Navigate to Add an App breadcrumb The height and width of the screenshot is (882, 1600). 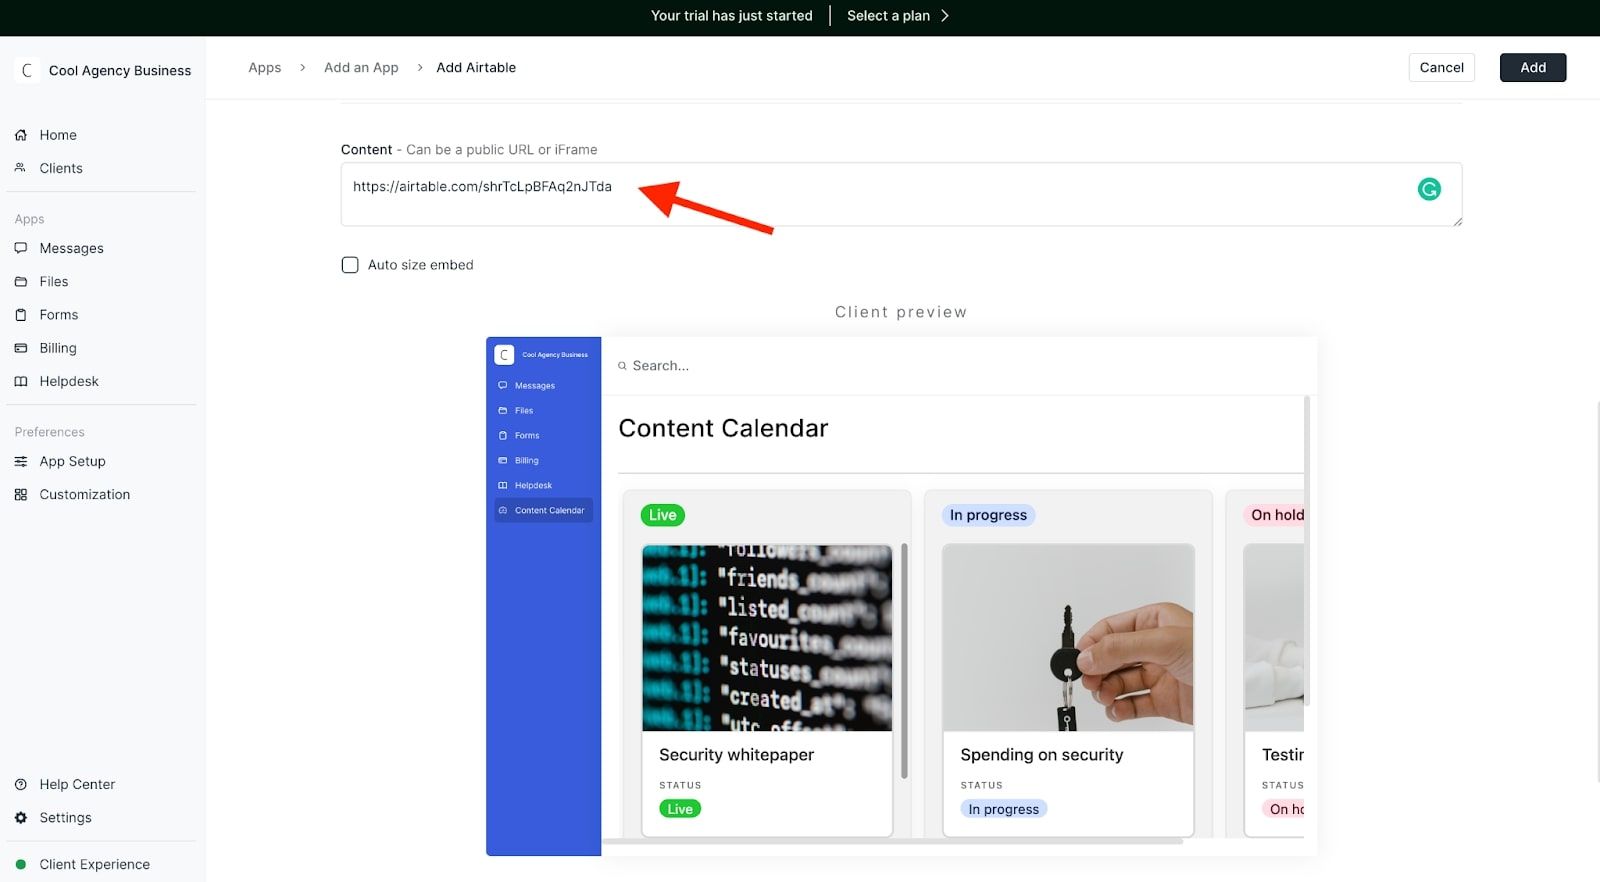click(361, 68)
